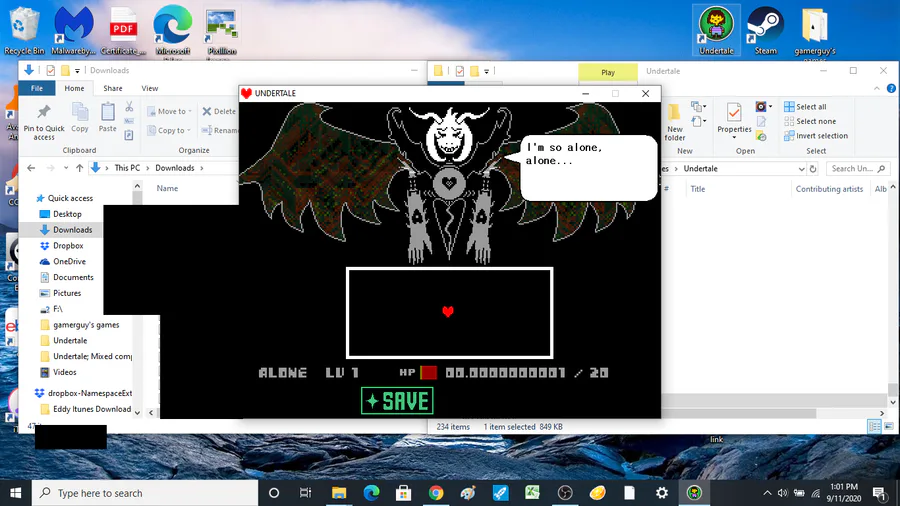Click Delete in the Organize group
900x506 pixels.
pos(219,111)
